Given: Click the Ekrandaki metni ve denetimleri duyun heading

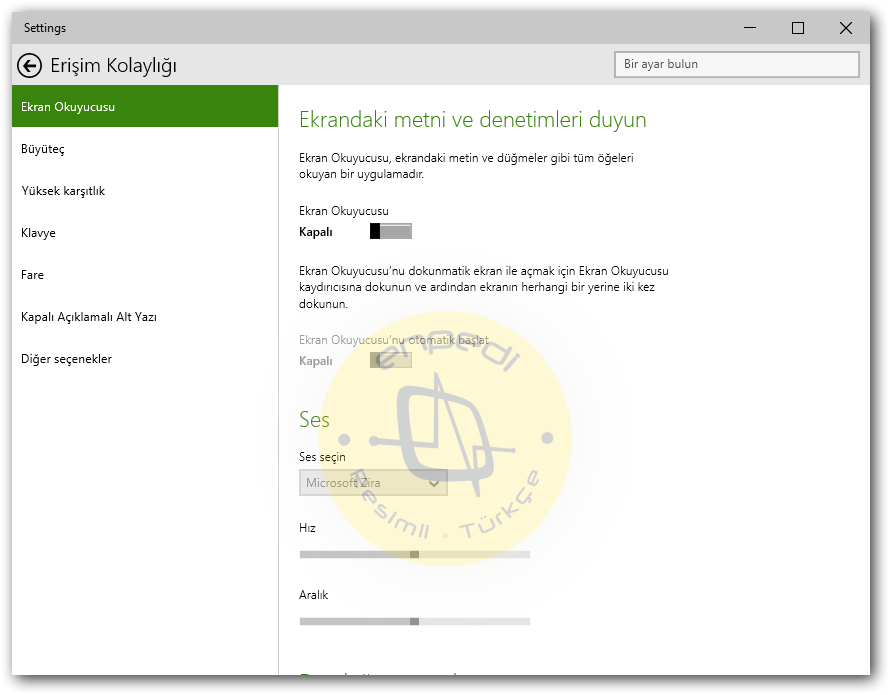Looking at the screenshot, I should tap(472, 120).
